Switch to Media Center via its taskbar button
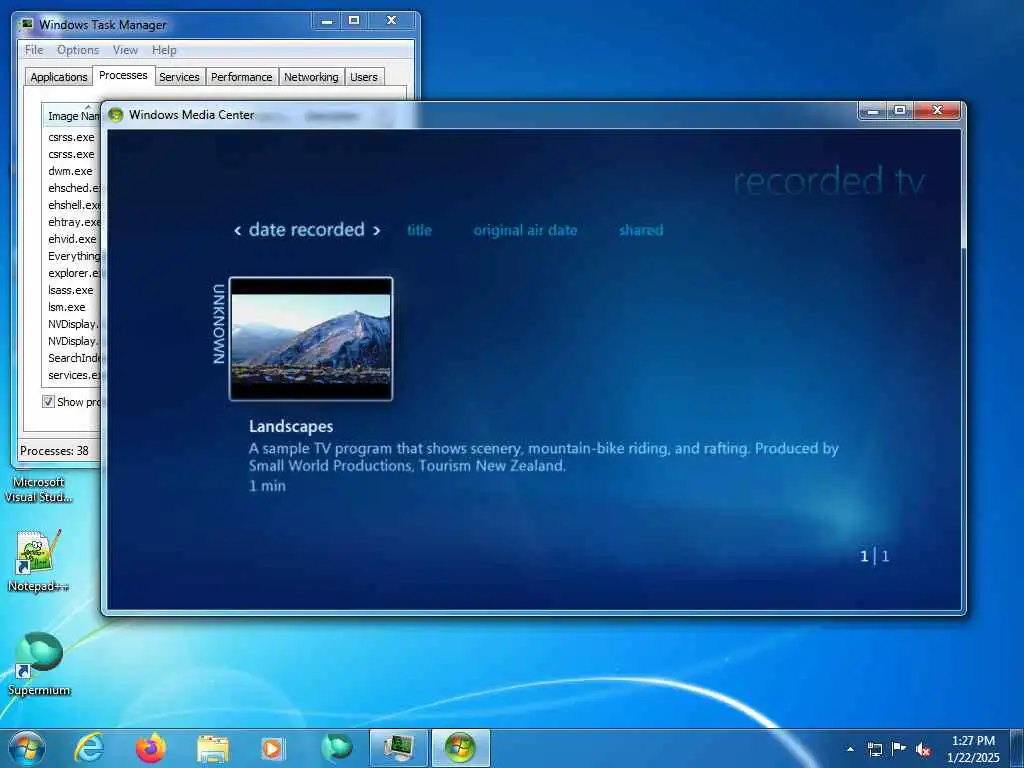Screen dimensions: 1024x768 pyautogui.click(x=460, y=748)
